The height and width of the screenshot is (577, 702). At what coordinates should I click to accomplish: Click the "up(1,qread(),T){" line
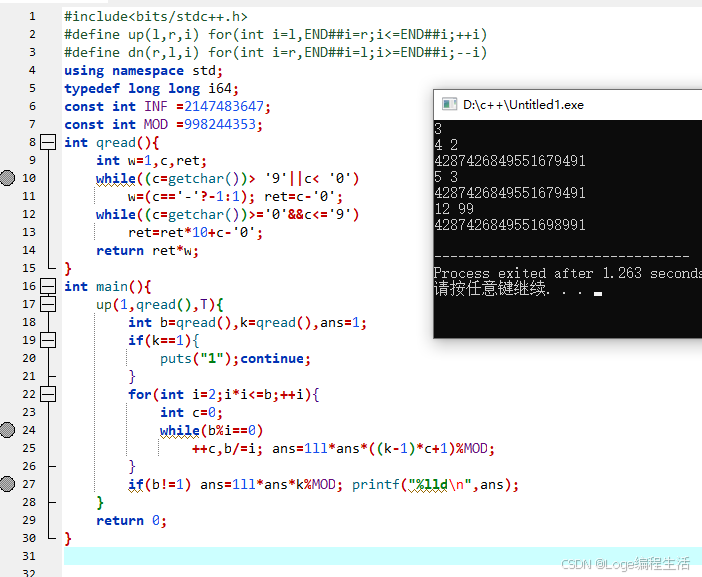click(160, 305)
